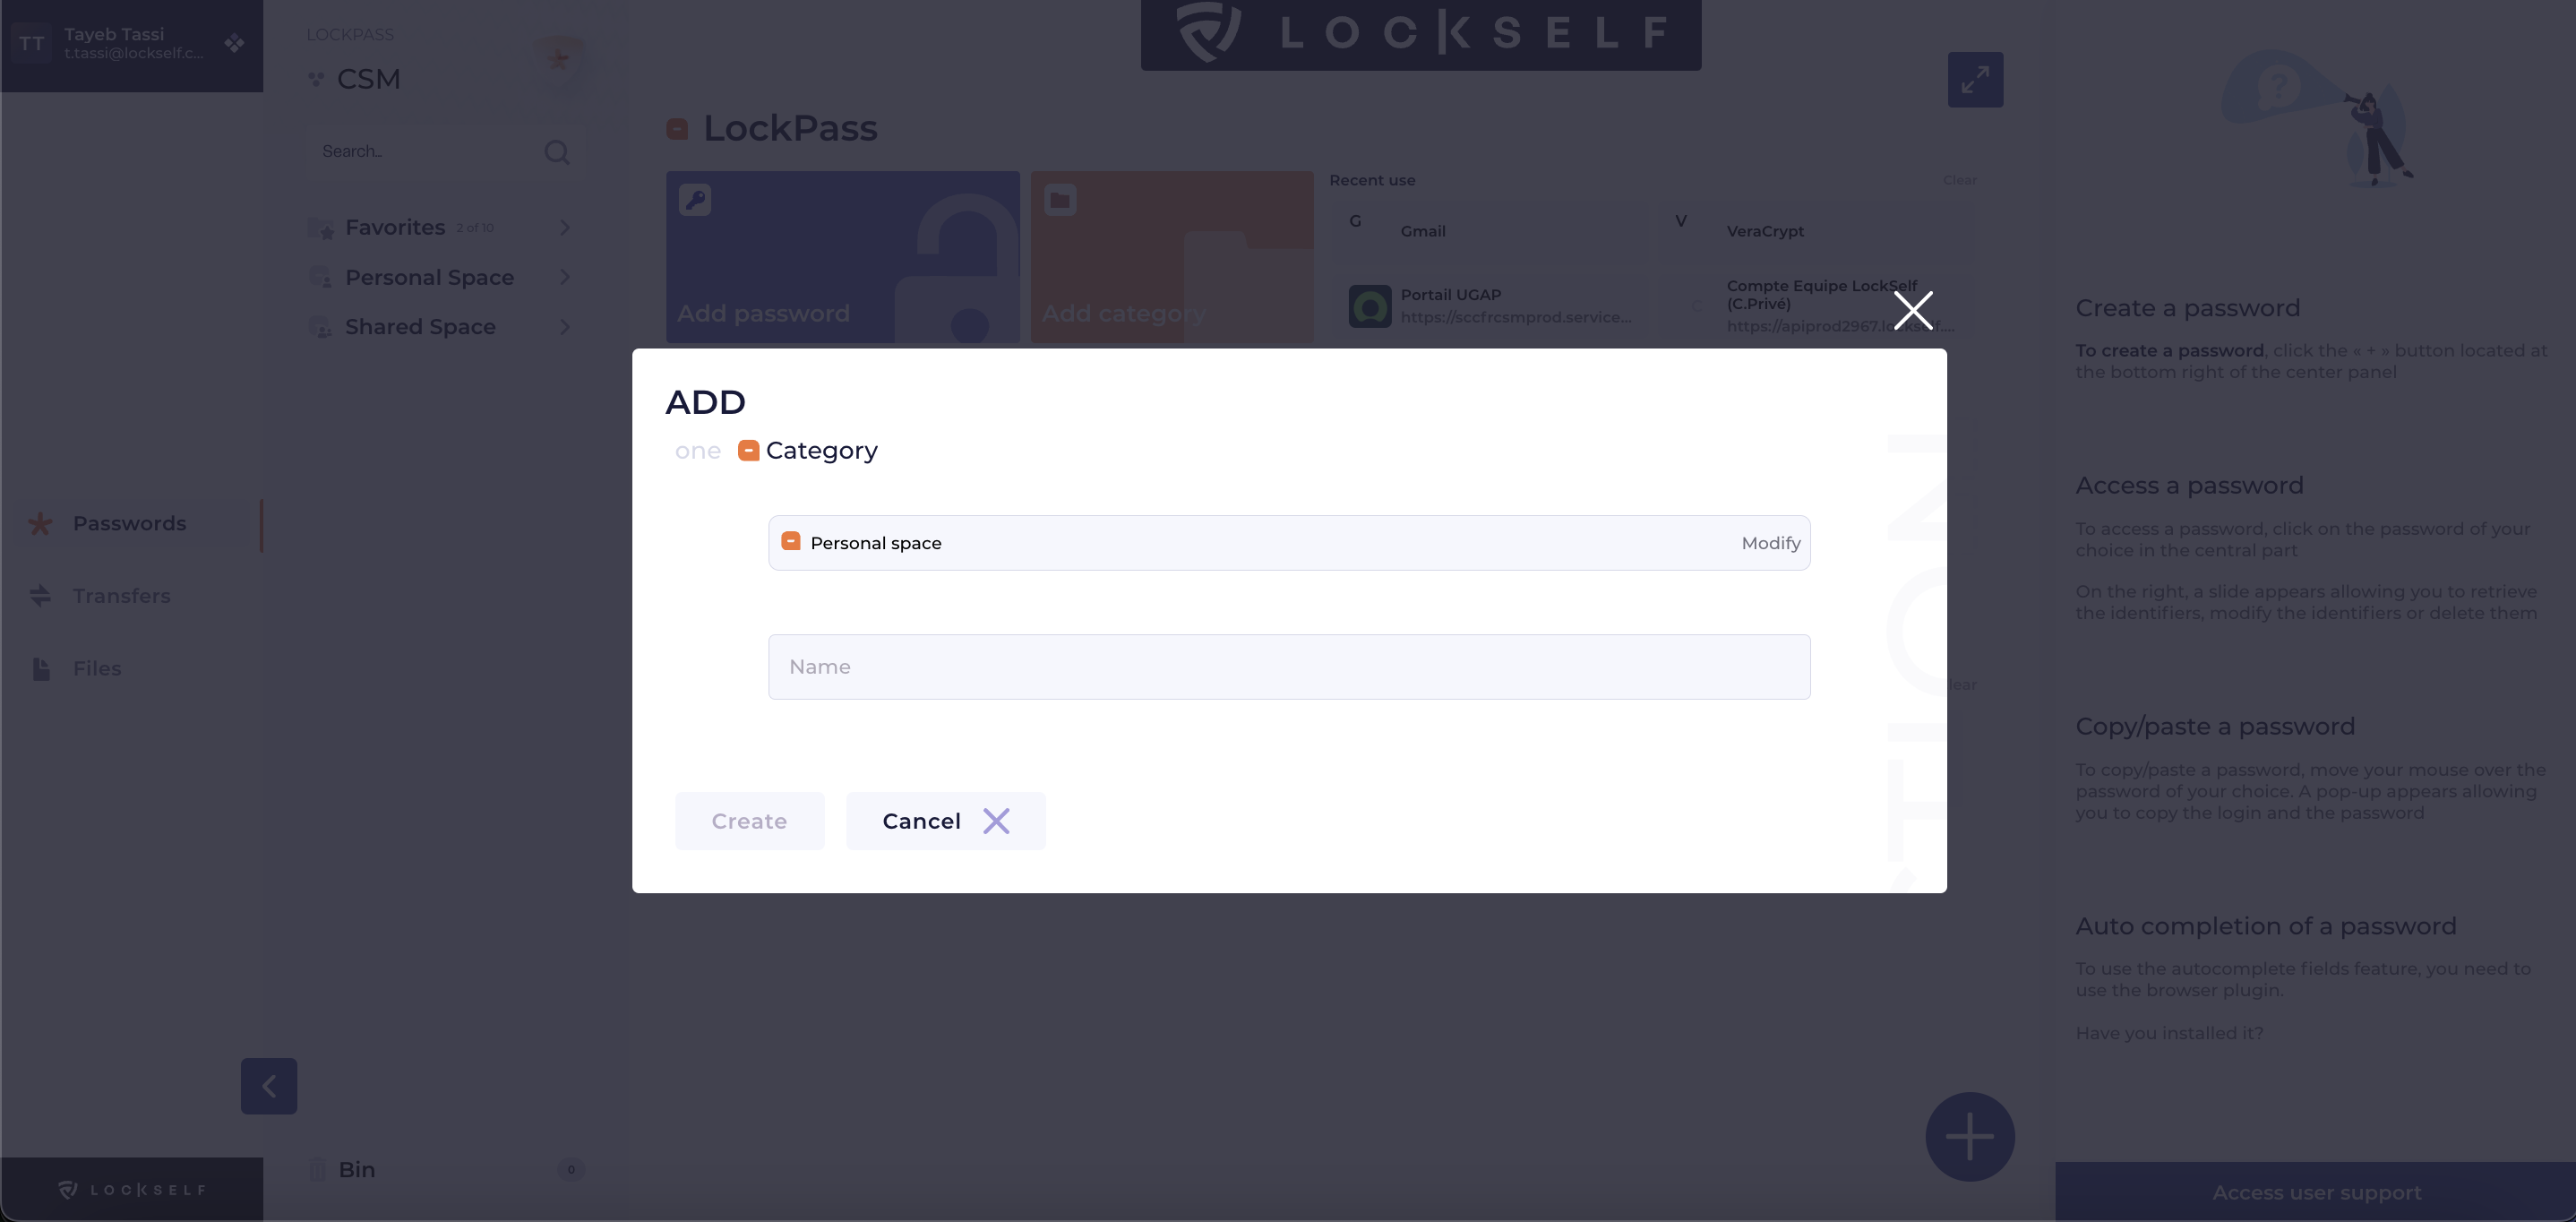Expand the Favorites chevron
This screenshot has height=1222, width=2576.
[565, 228]
